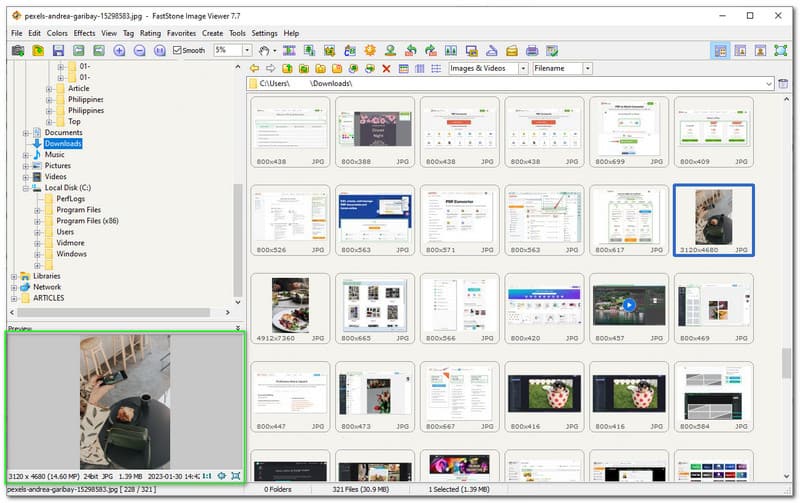The height and width of the screenshot is (503, 800).
Task: Click the Rotate Left icon
Action: point(410,50)
